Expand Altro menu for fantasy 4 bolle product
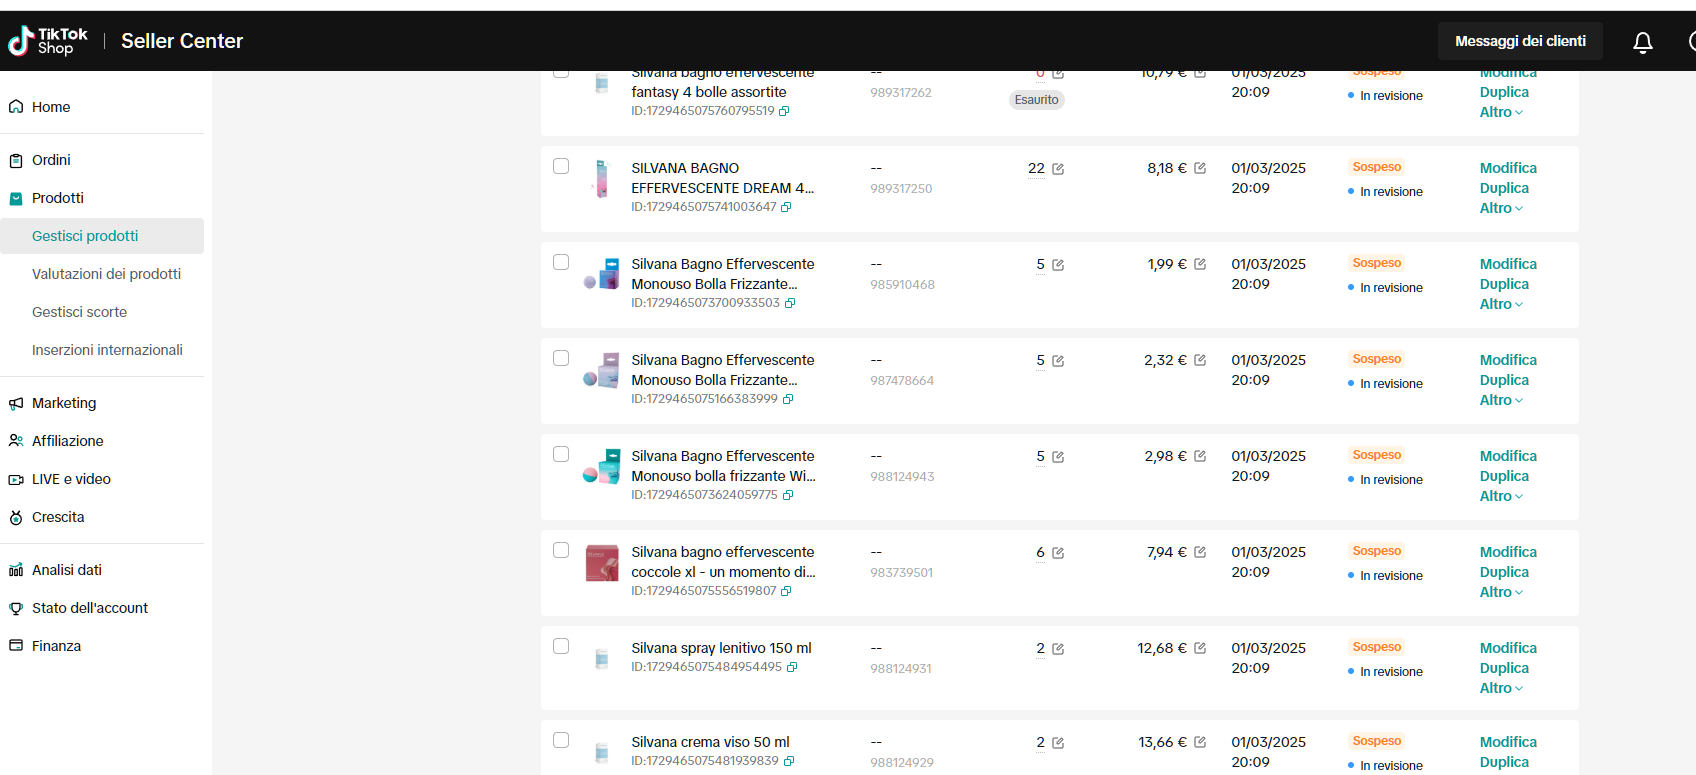 [1501, 112]
